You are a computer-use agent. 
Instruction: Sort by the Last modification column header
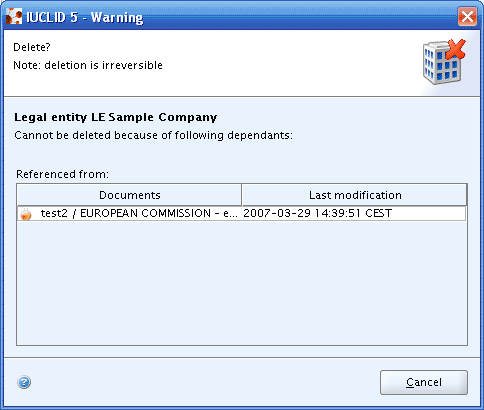click(355, 195)
